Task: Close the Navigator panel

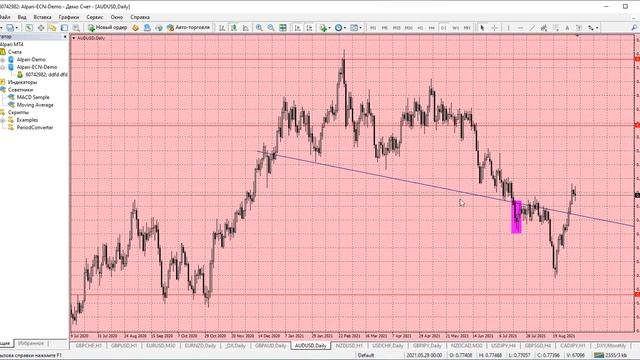Action: (65, 37)
